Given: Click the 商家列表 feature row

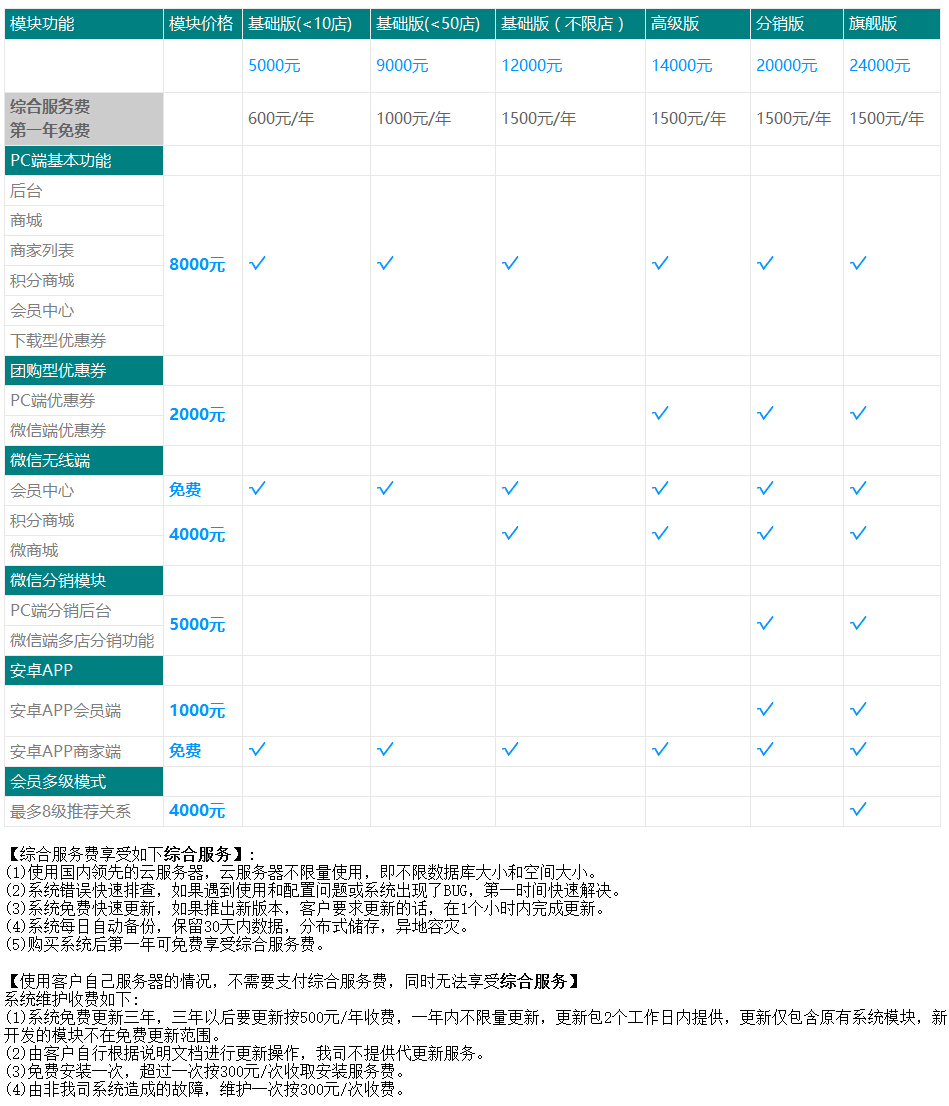Looking at the screenshot, I should (x=84, y=250).
